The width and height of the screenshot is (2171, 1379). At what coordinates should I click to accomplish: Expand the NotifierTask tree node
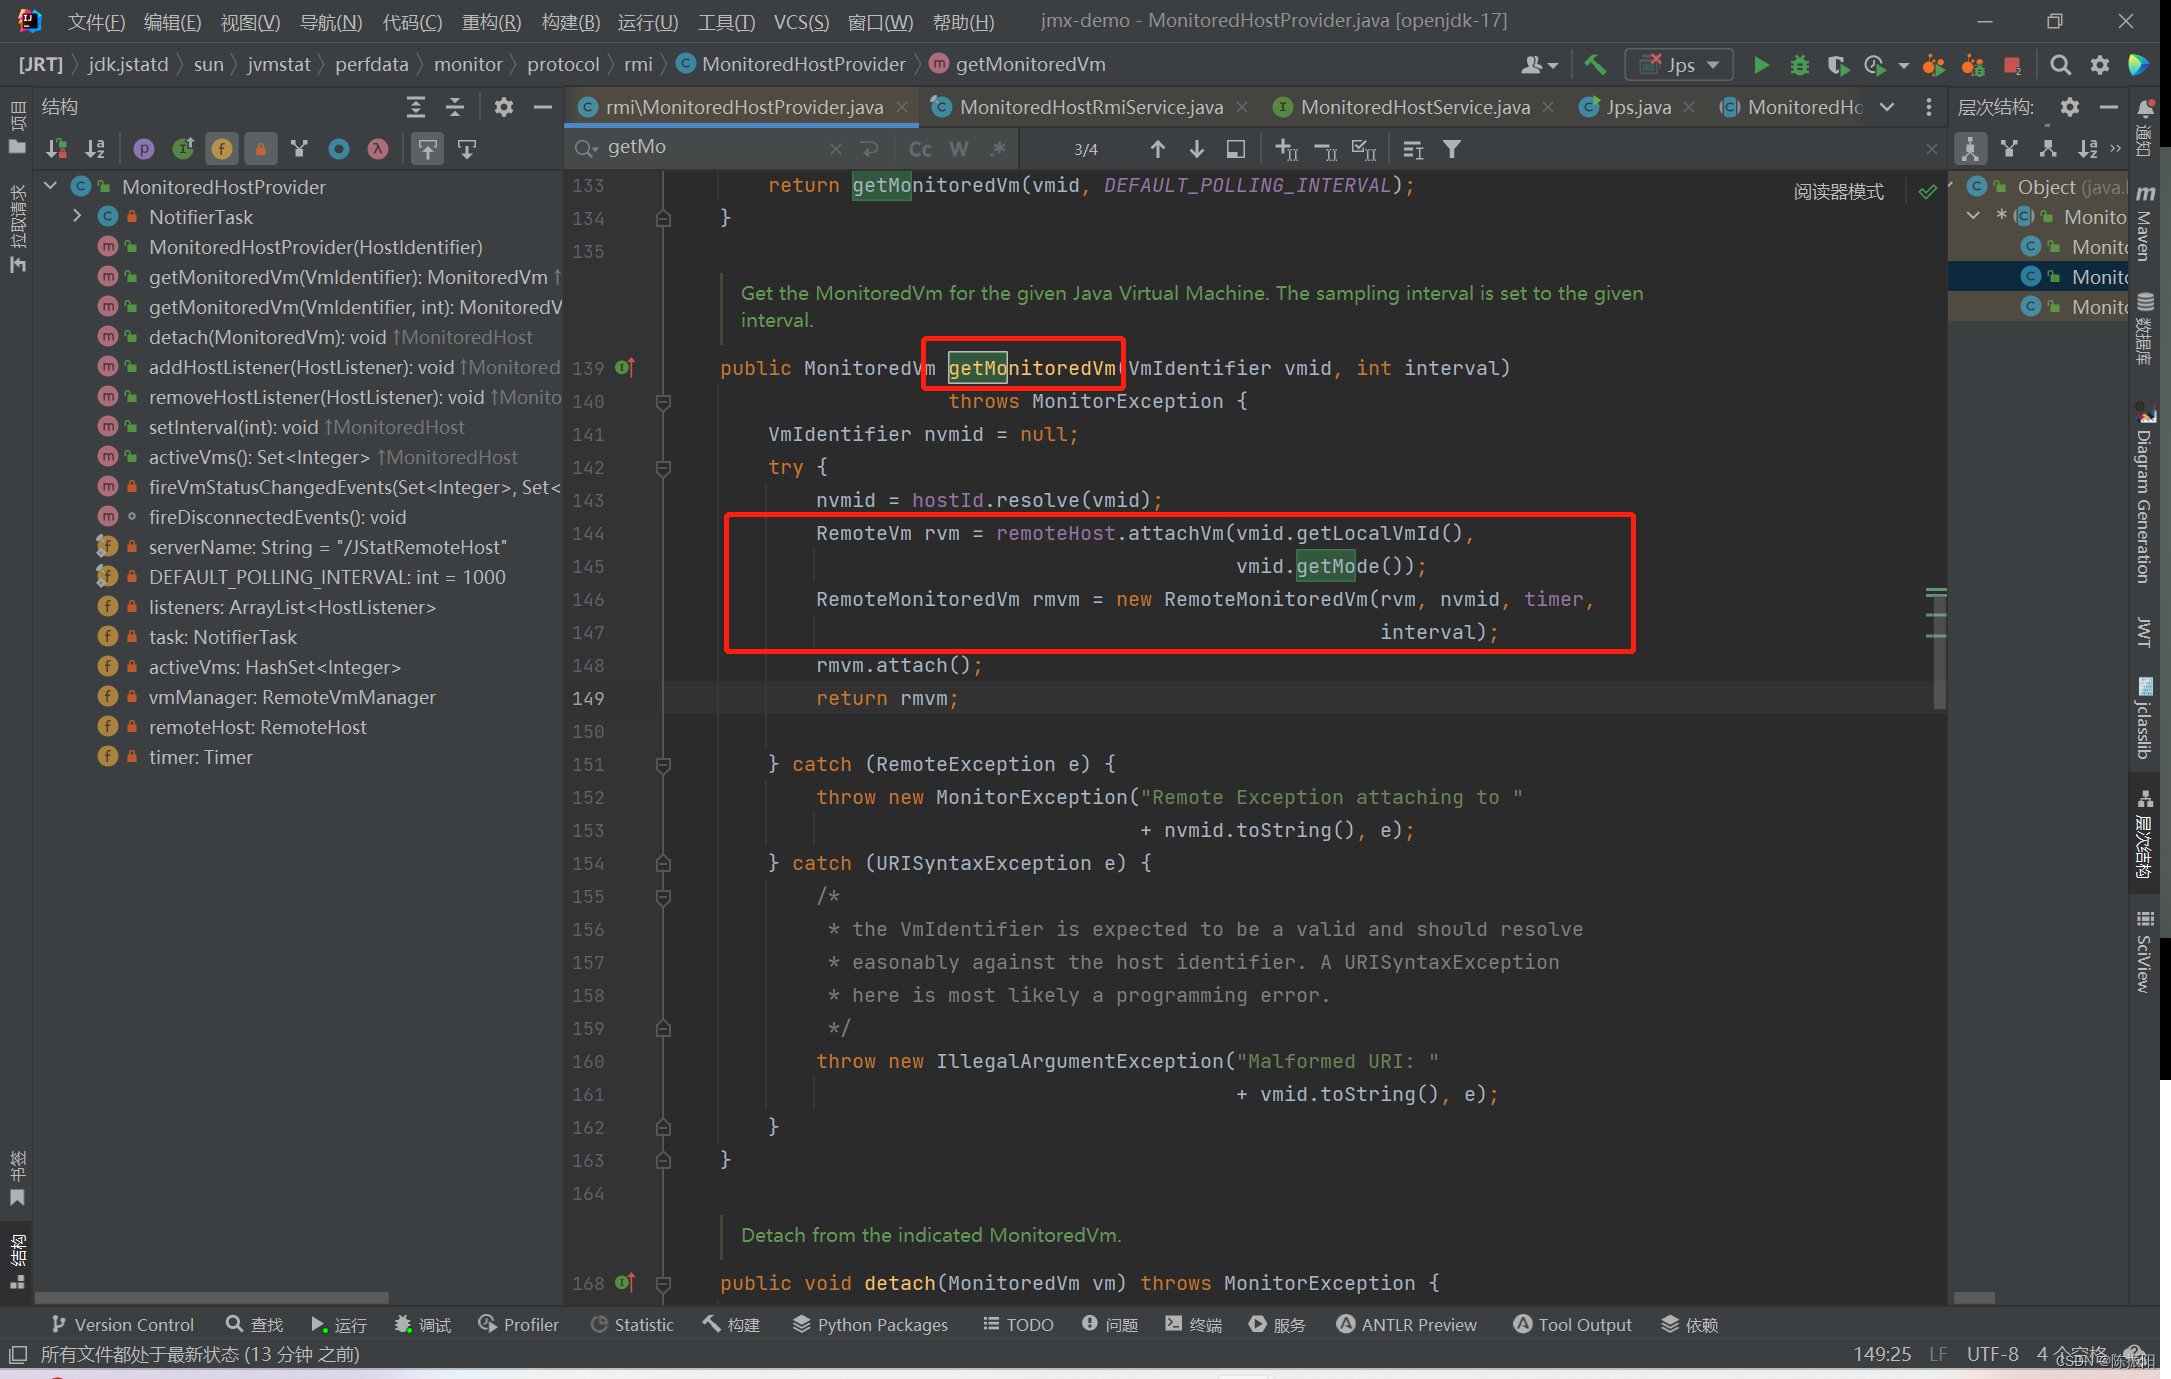click(x=77, y=217)
